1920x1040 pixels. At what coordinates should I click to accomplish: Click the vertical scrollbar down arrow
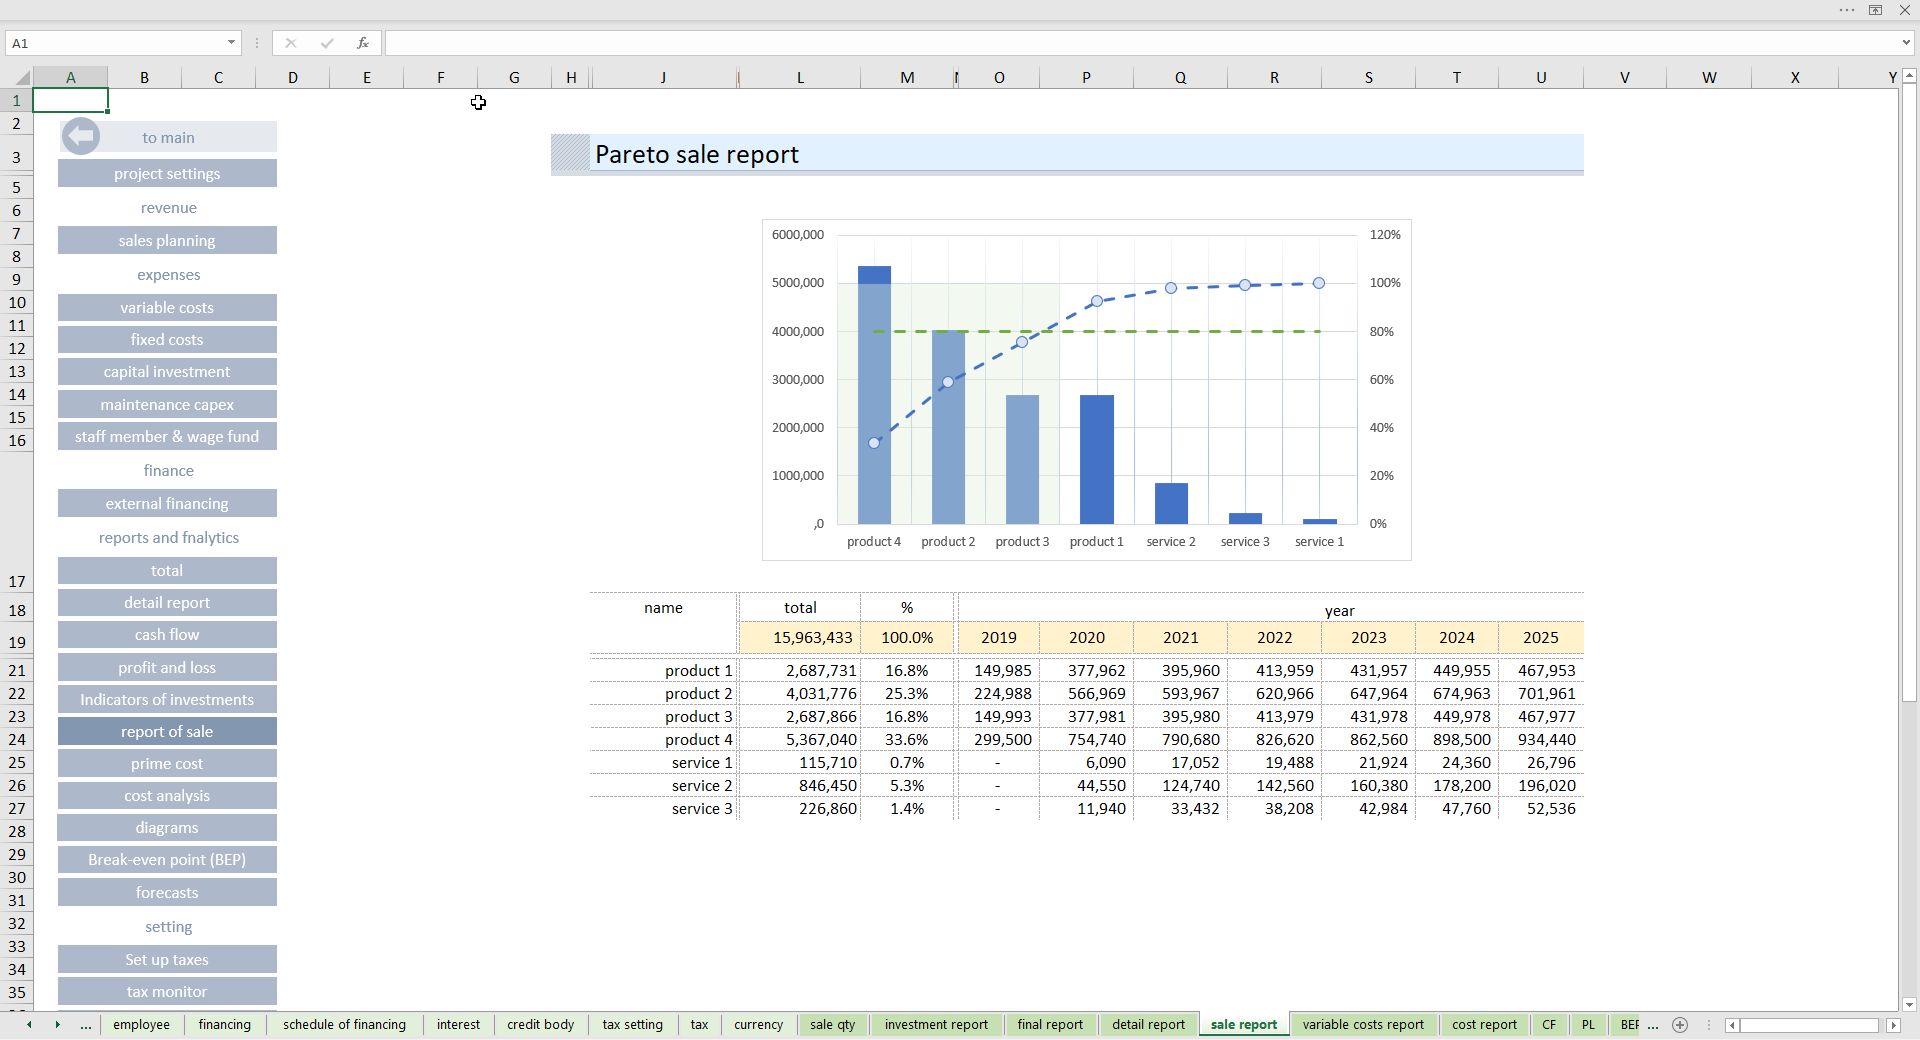coord(1909,1005)
